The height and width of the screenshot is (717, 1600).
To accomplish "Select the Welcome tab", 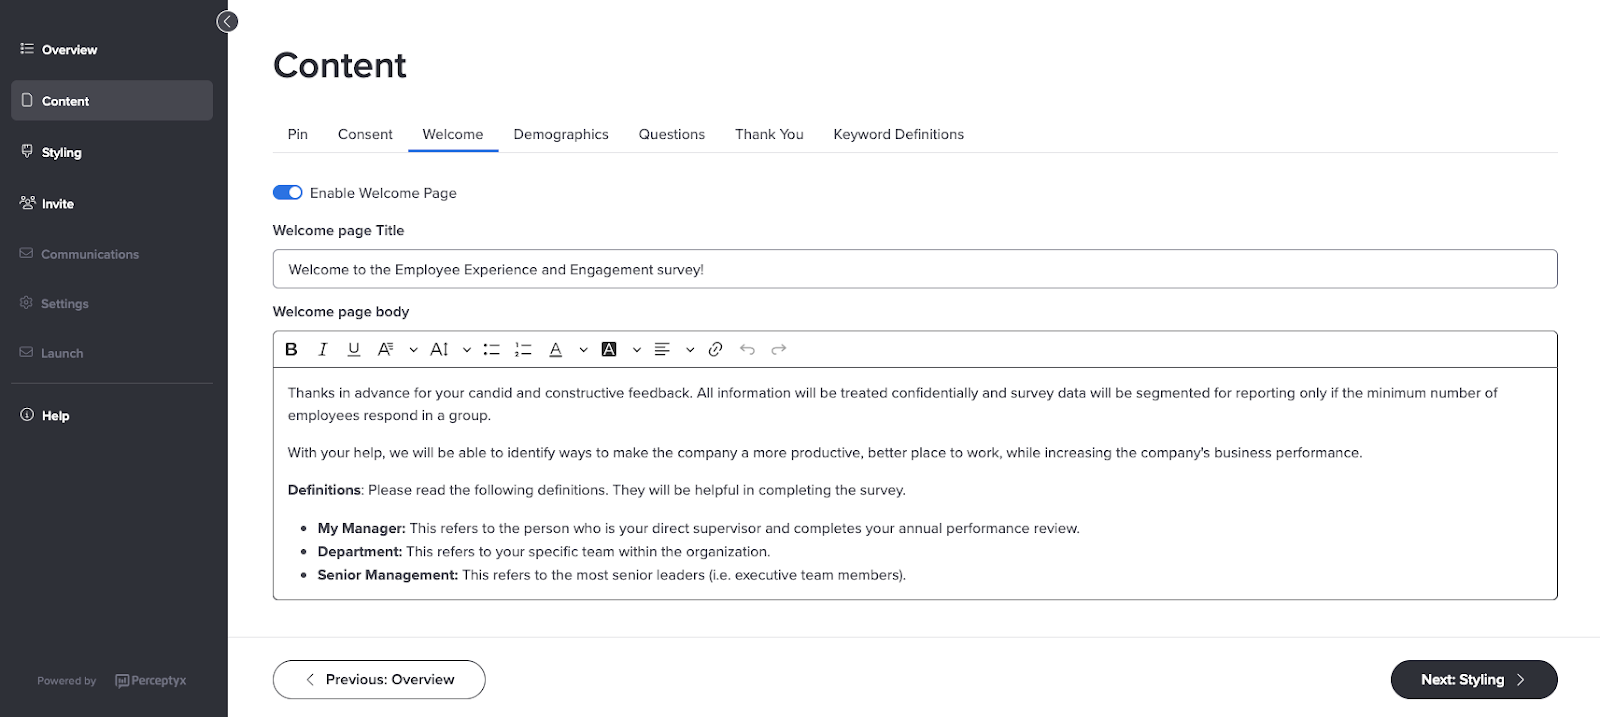I will click(453, 134).
